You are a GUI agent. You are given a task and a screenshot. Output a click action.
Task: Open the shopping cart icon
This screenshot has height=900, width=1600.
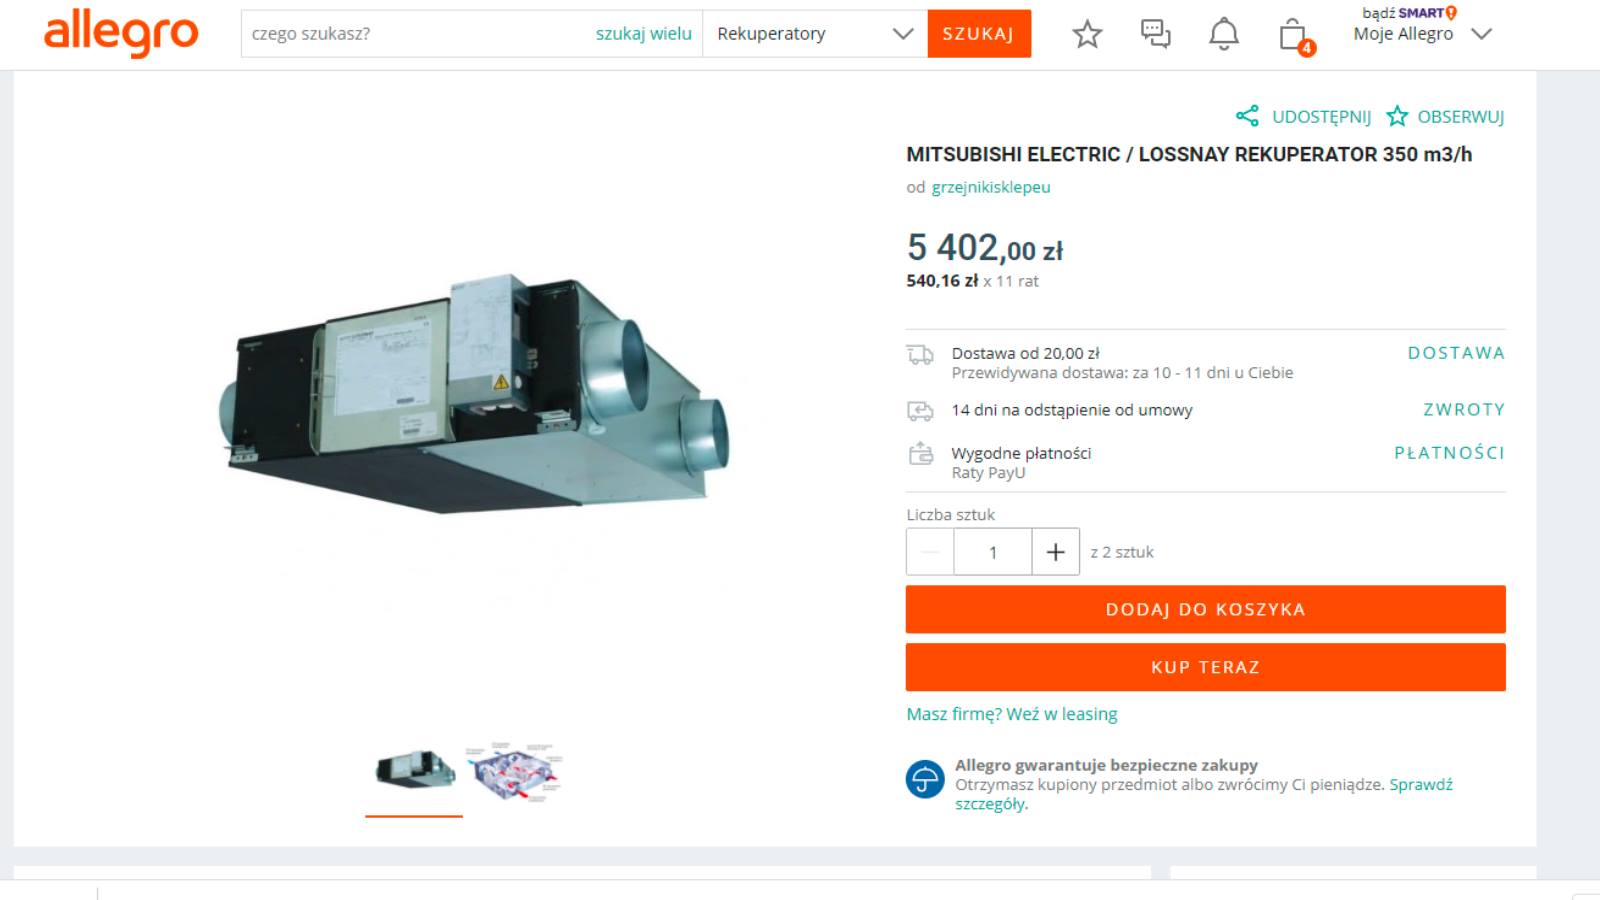pos(1293,35)
